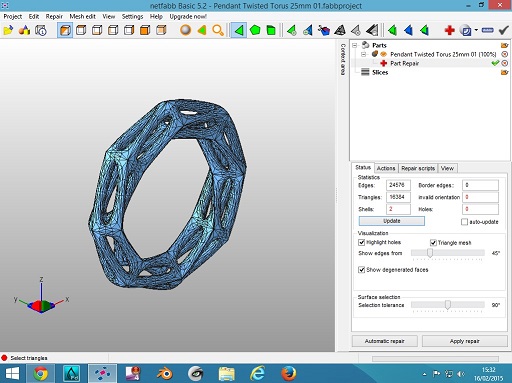Screen dimensions: 512x383
Task: Toggle the Highlight holes checkbox
Action: (361, 242)
